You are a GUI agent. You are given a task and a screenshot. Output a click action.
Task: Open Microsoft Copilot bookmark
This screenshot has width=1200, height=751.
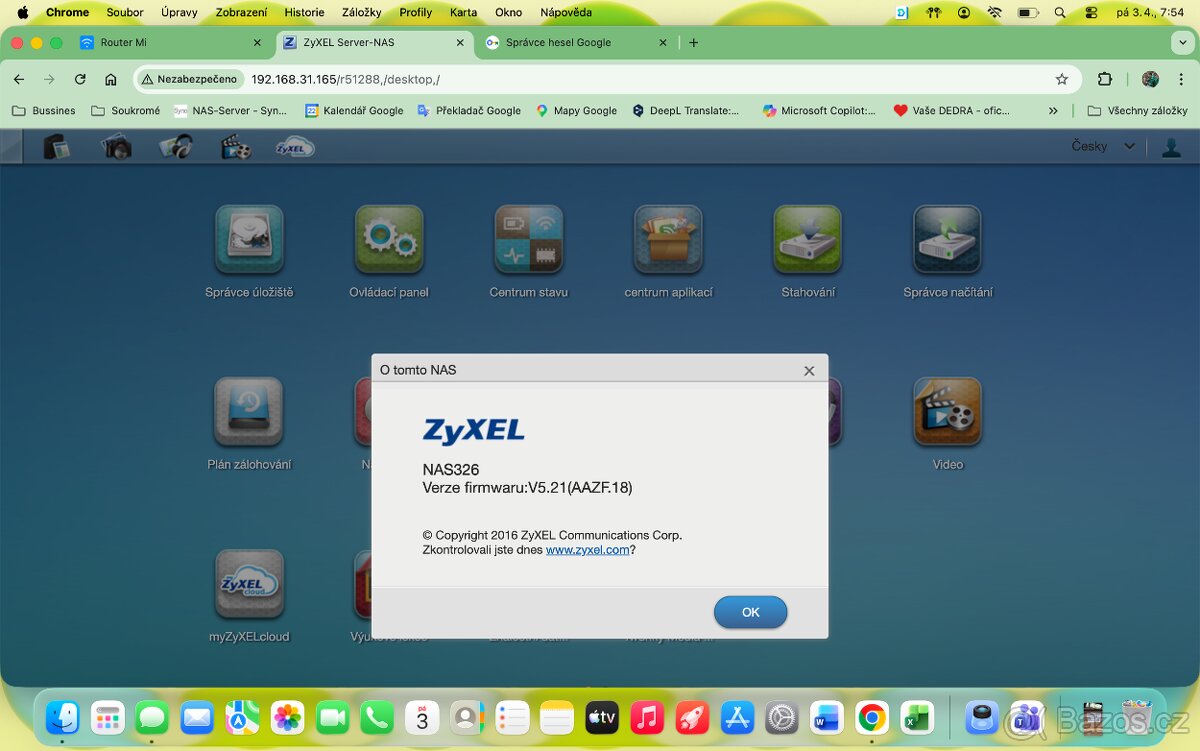(819, 111)
